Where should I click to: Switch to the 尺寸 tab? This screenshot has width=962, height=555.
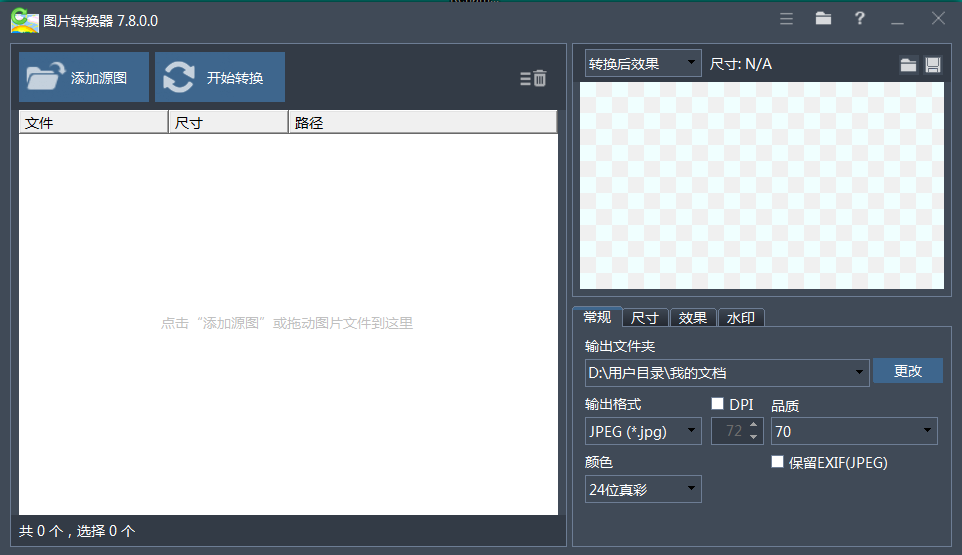[x=645, y=318]
